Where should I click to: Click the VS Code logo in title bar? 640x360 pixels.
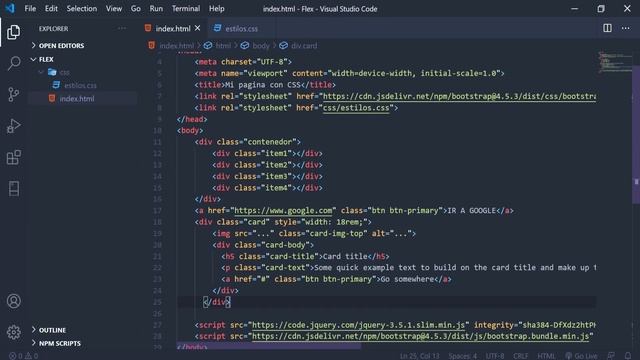coord(10,8)
